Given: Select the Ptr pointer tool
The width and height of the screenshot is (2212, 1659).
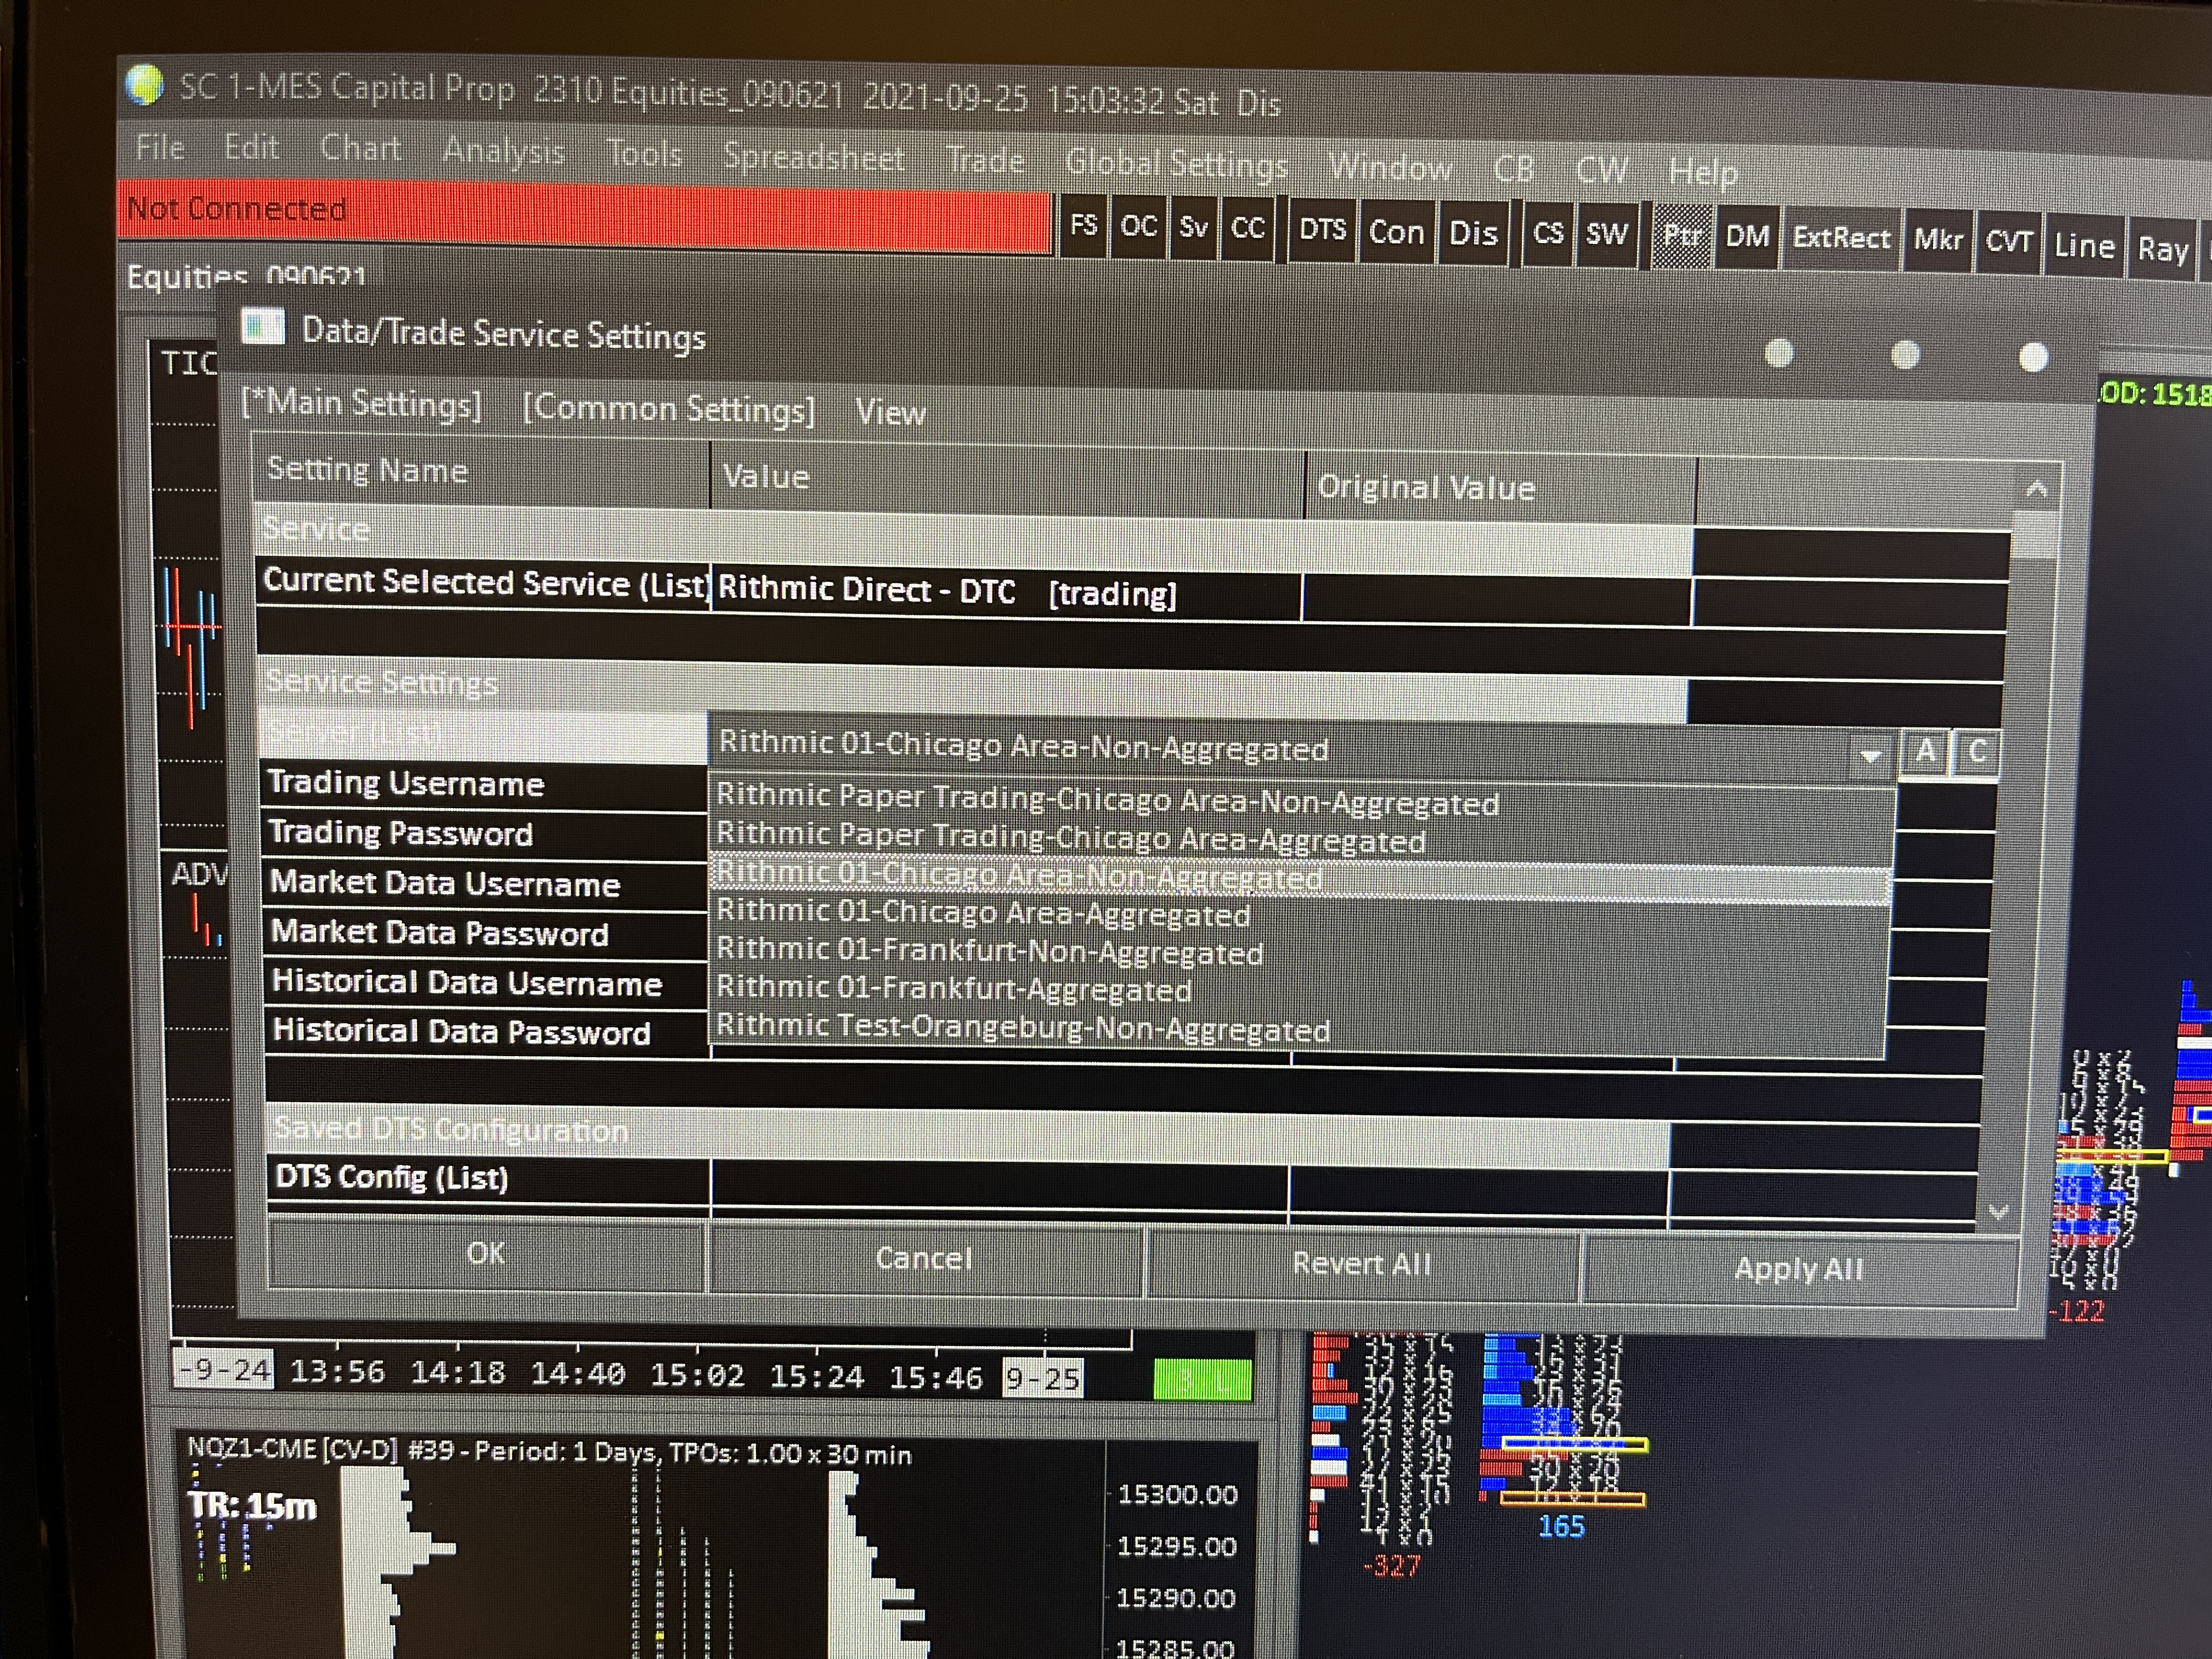Looking at the screenshot, I should coord(1682,237).
